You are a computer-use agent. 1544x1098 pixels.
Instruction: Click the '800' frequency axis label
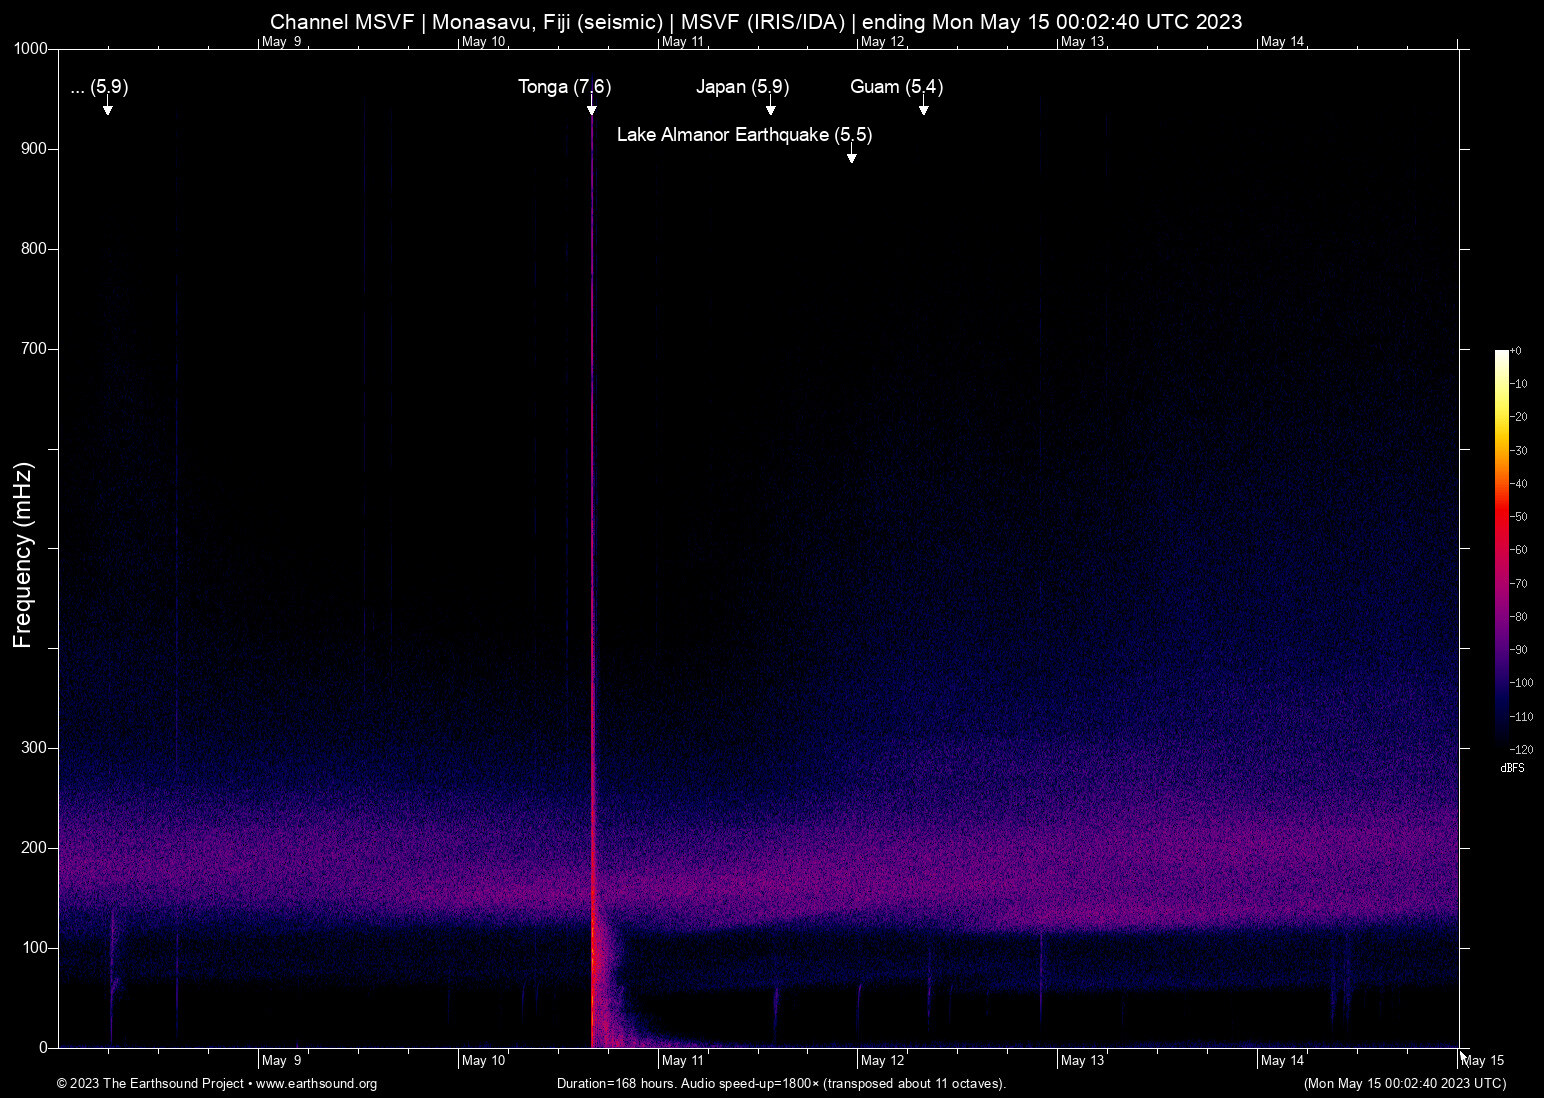click(35, 249)
